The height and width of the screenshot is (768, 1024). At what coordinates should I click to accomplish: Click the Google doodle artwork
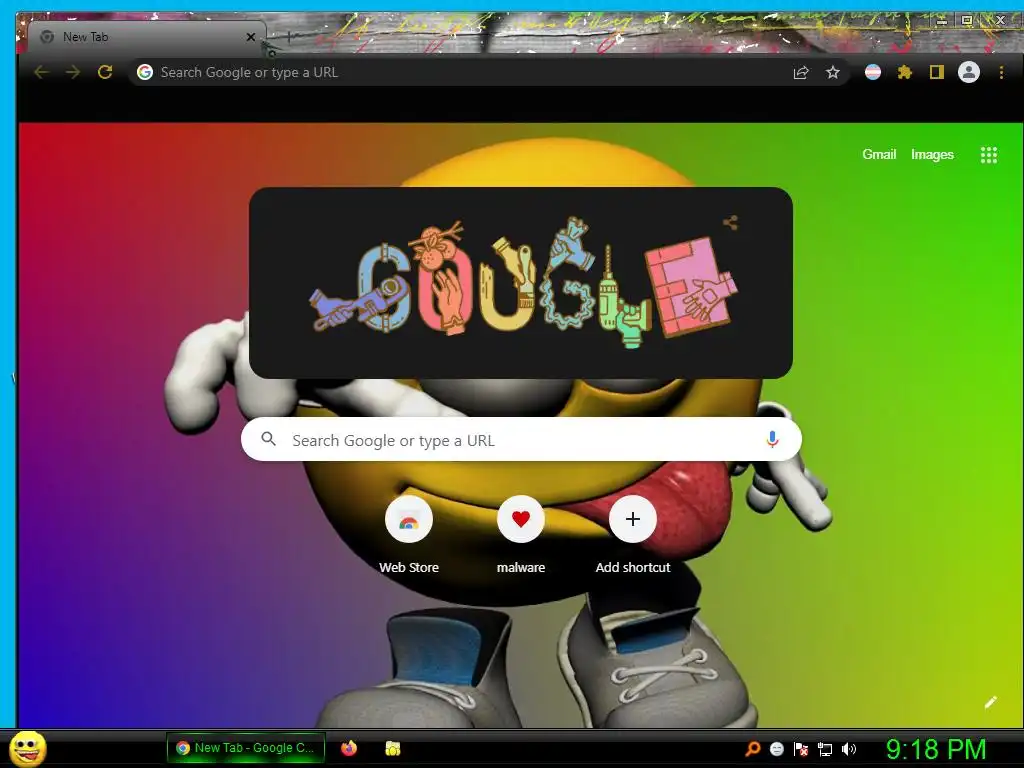coord(522,283)
